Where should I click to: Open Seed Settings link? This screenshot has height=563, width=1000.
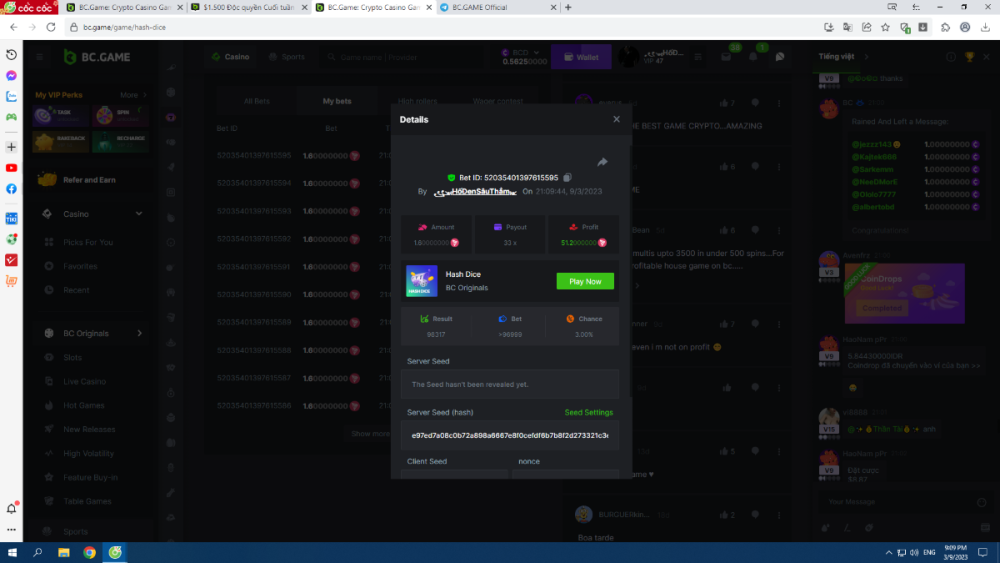pos(588,412)
